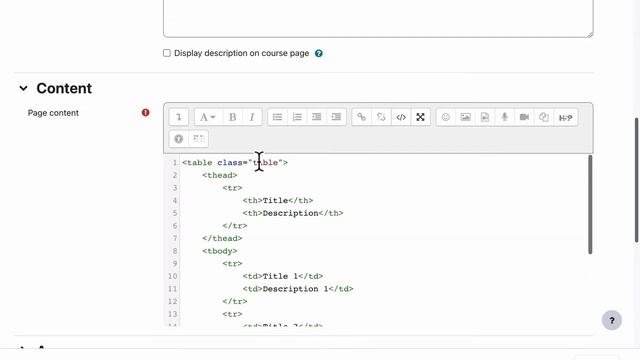The height and width of the screenshot is (360, 640).
Task: Record audio with microphone icon
Action: [504, 117]
